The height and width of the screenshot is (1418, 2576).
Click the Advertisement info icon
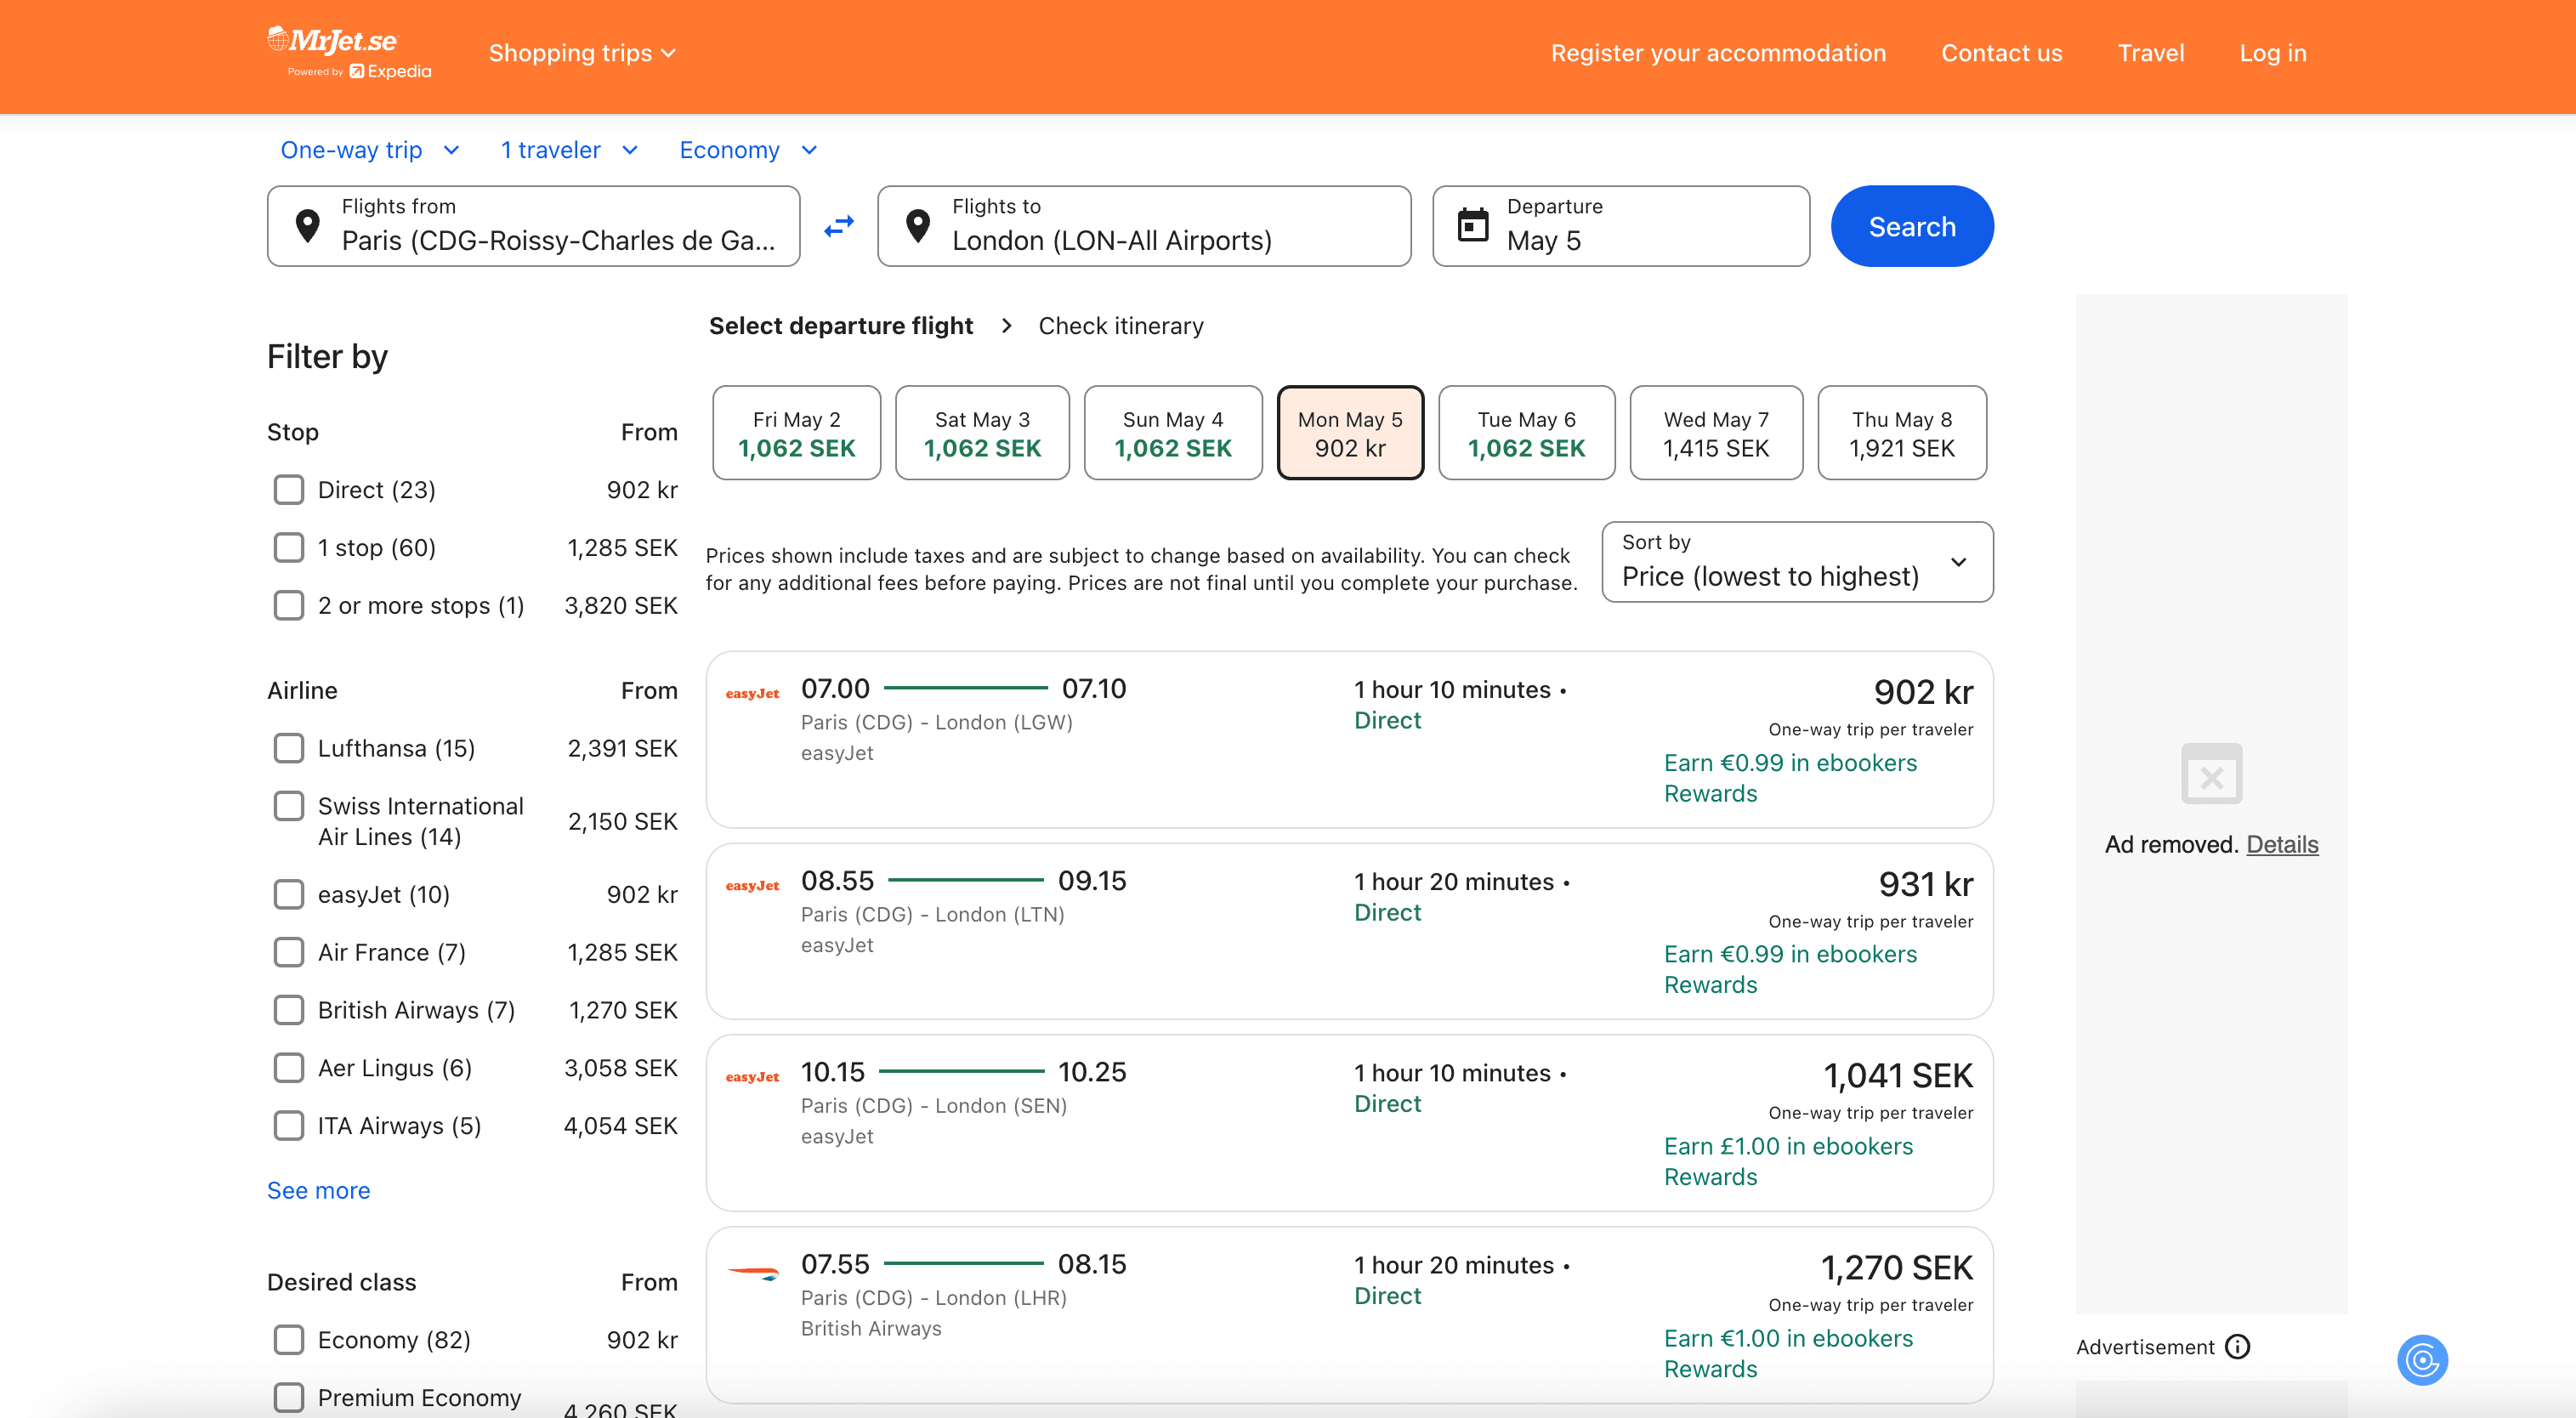pos(2238,1347)
